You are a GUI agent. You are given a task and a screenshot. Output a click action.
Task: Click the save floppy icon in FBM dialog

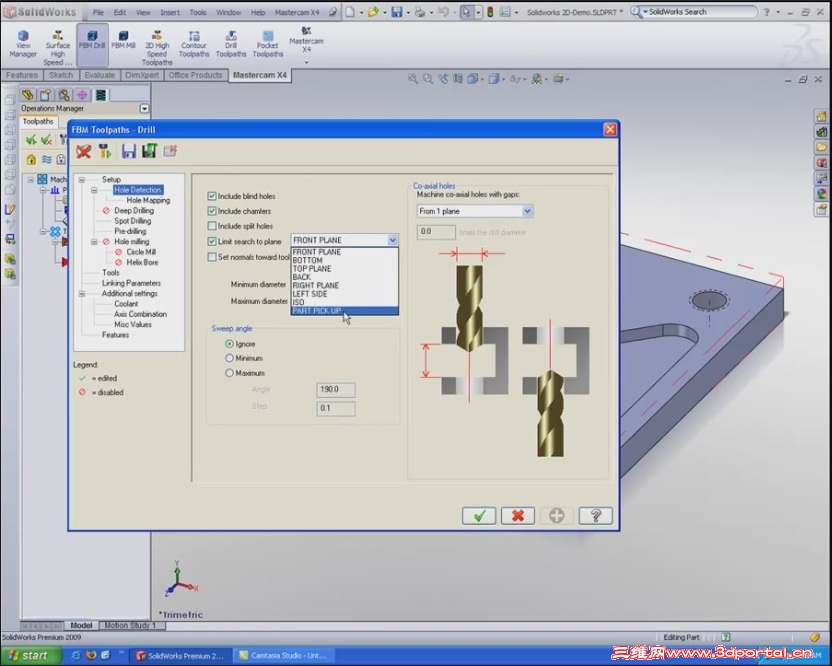128,152
